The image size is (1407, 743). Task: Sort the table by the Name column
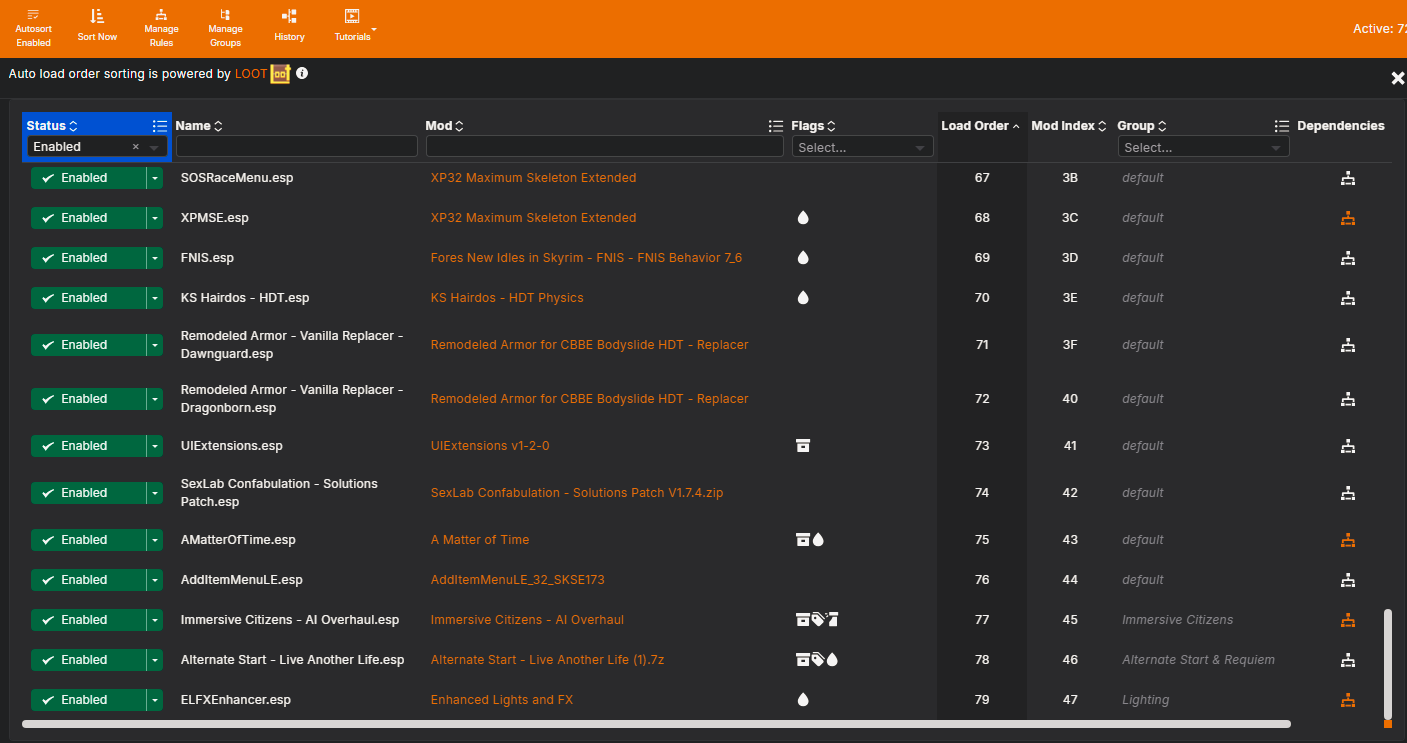tap(199, 126)
